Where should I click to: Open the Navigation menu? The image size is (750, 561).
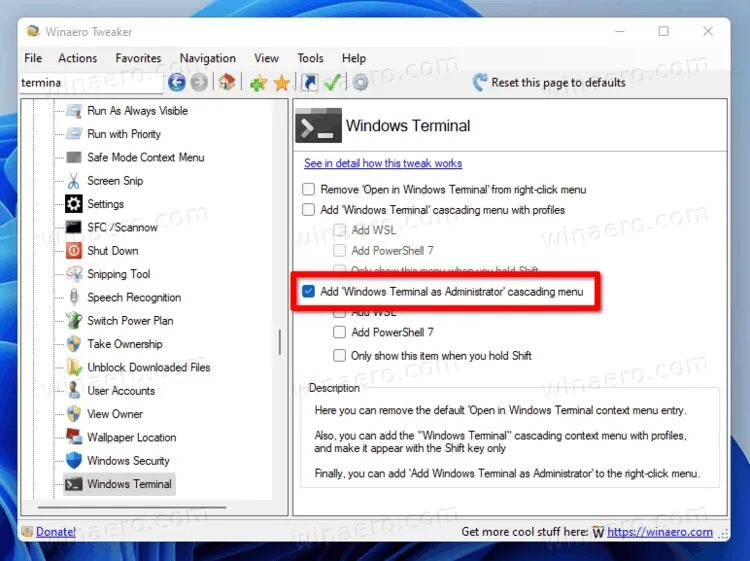tap(208, 58)
